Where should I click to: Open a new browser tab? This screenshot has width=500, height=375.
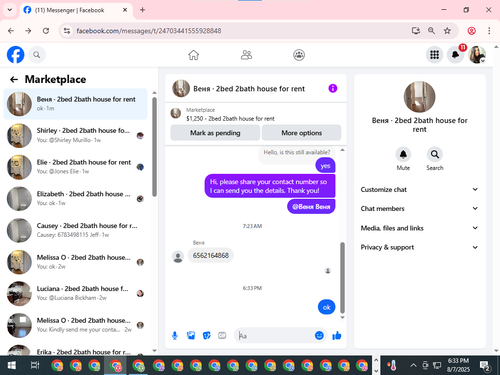(142, 10)
